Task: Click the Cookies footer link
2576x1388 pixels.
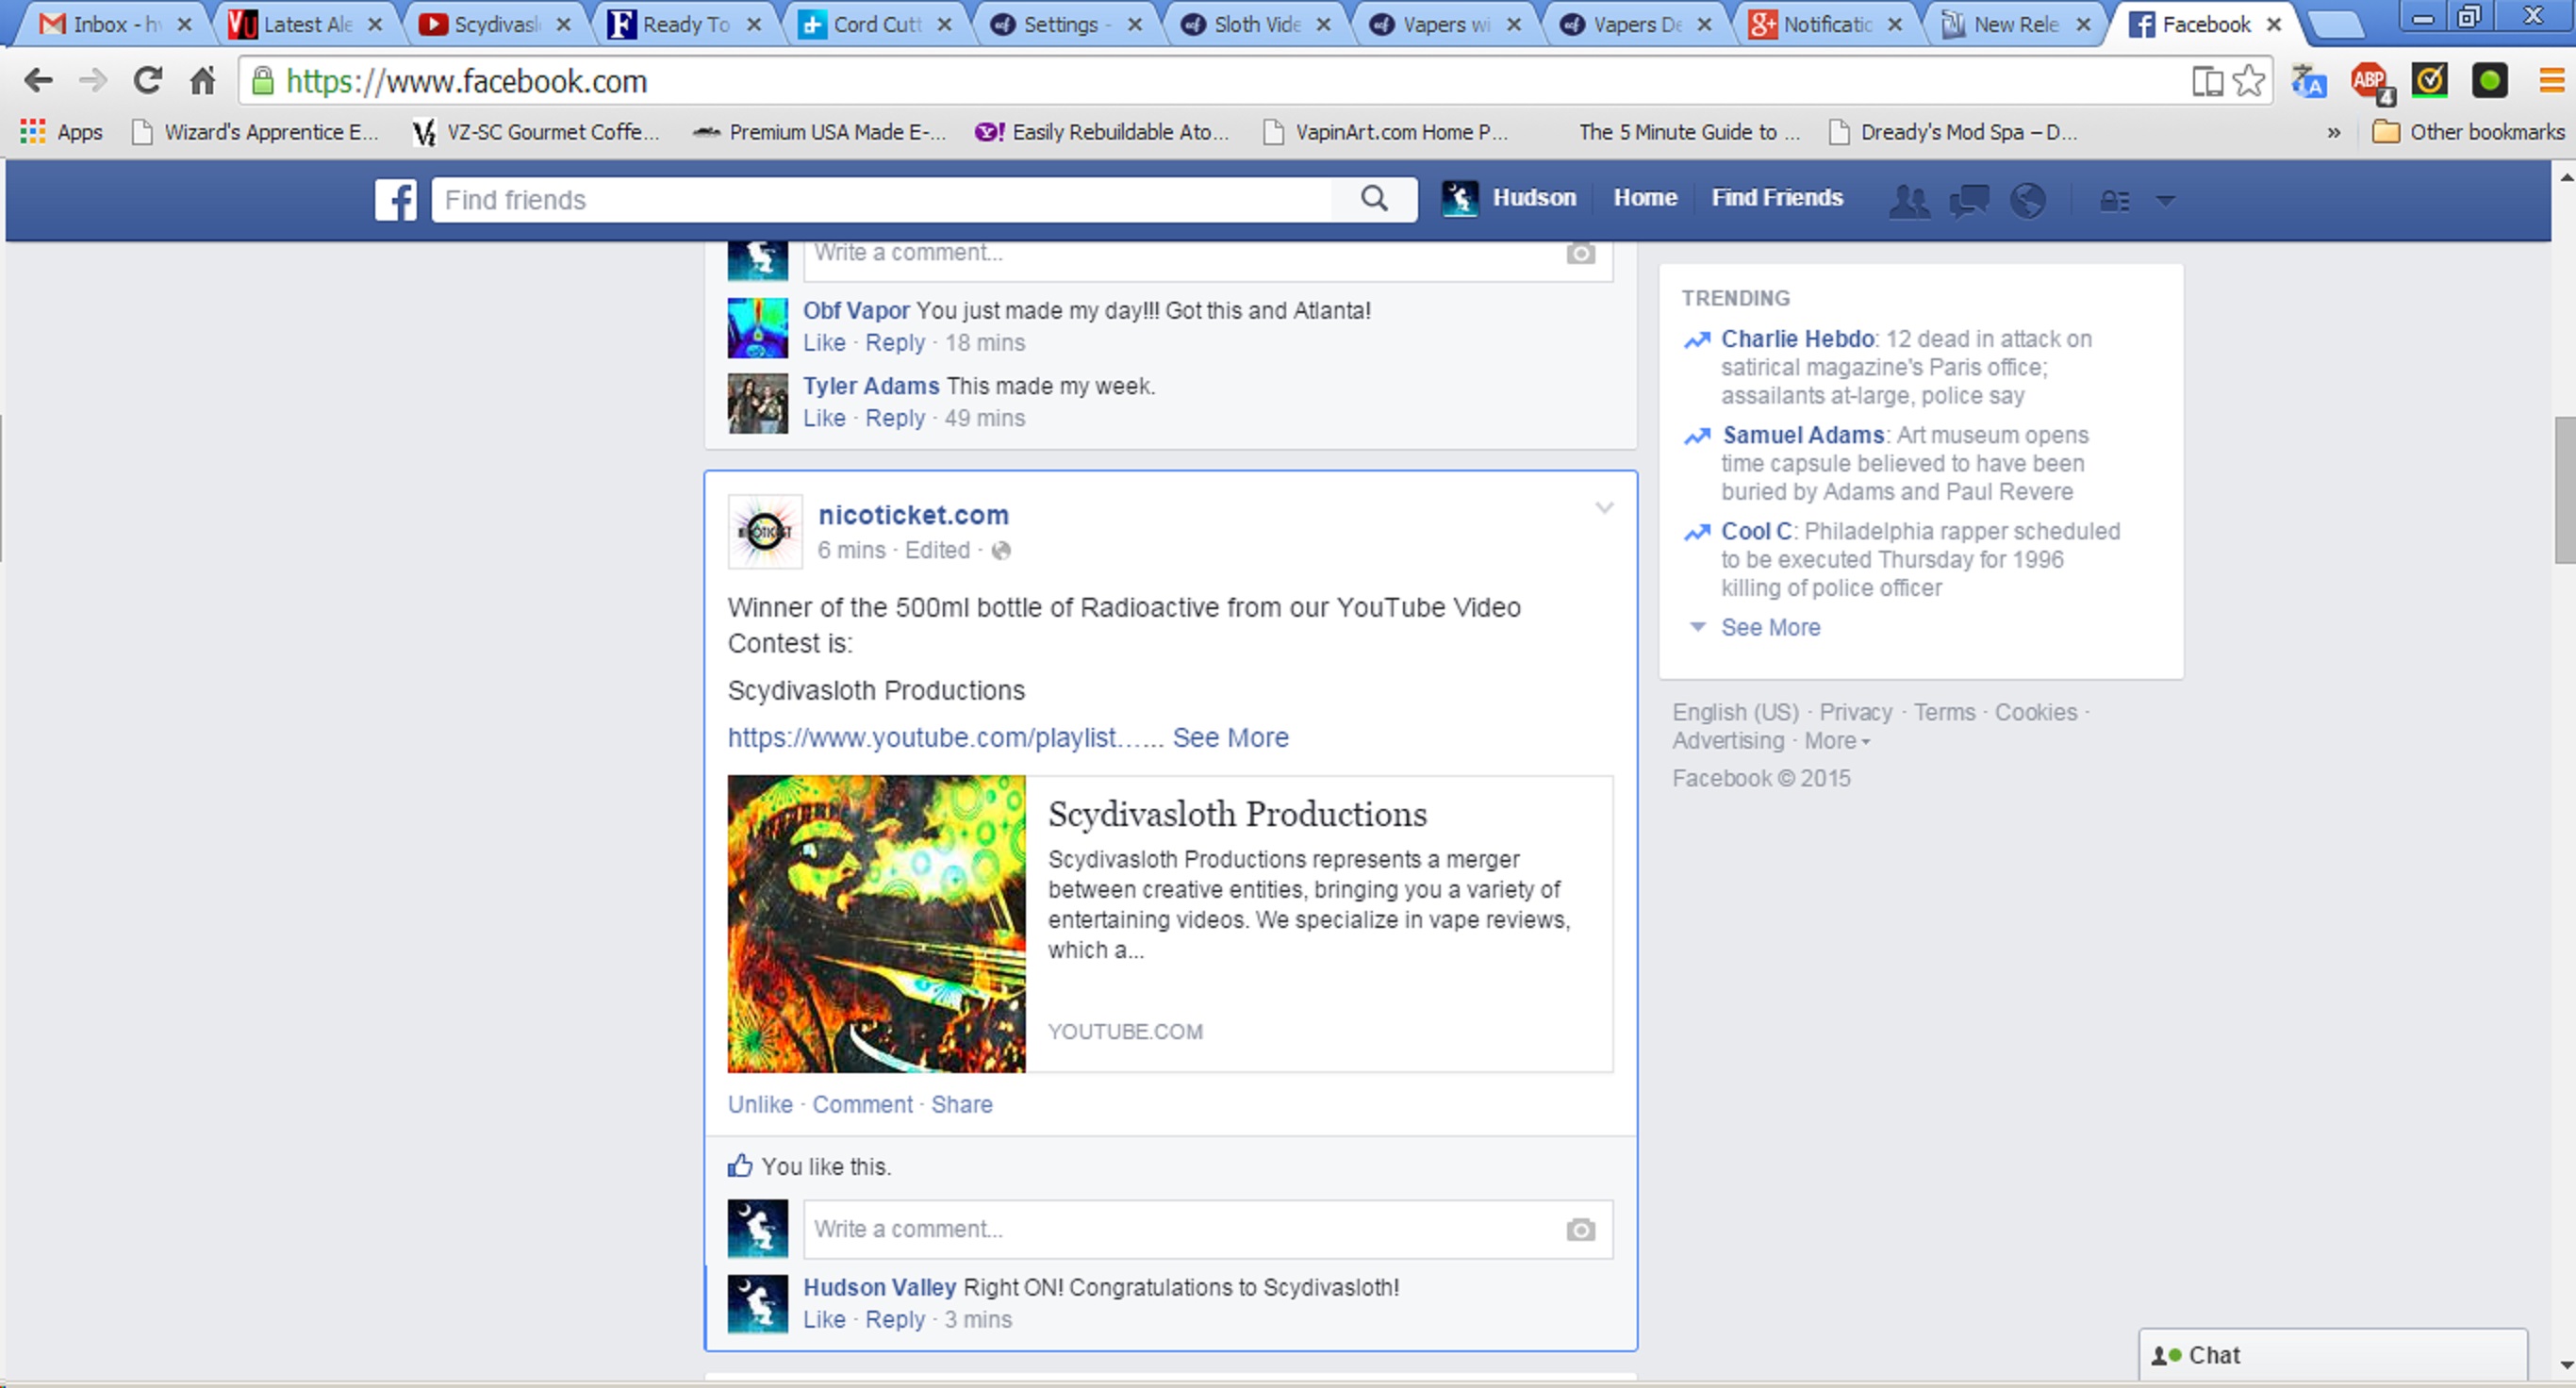Action: [2035, 712]
